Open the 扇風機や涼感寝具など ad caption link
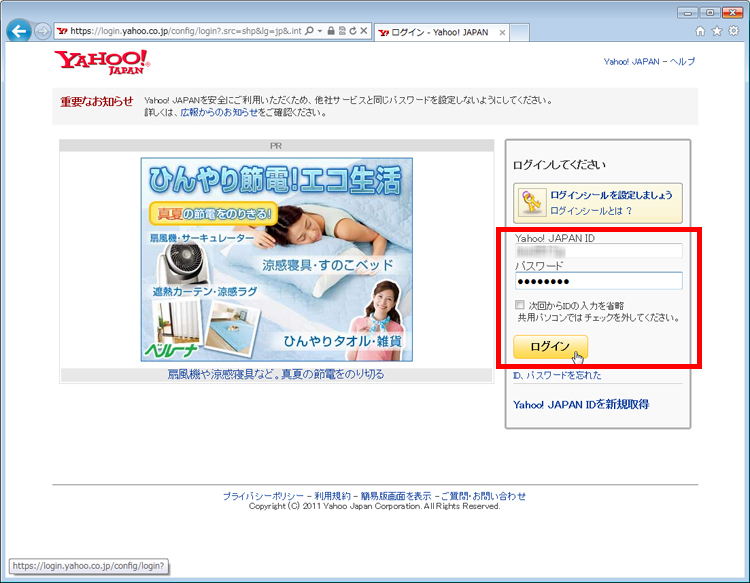750x583 pixels. [x=276, y=374]
